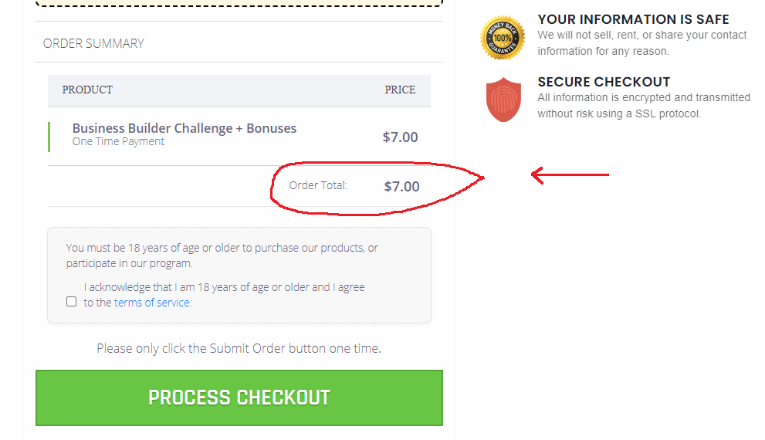Click the Secure Checkout heading
This screenshot has width=765, height=440.
pyautogui.click(x=604, y=82)
